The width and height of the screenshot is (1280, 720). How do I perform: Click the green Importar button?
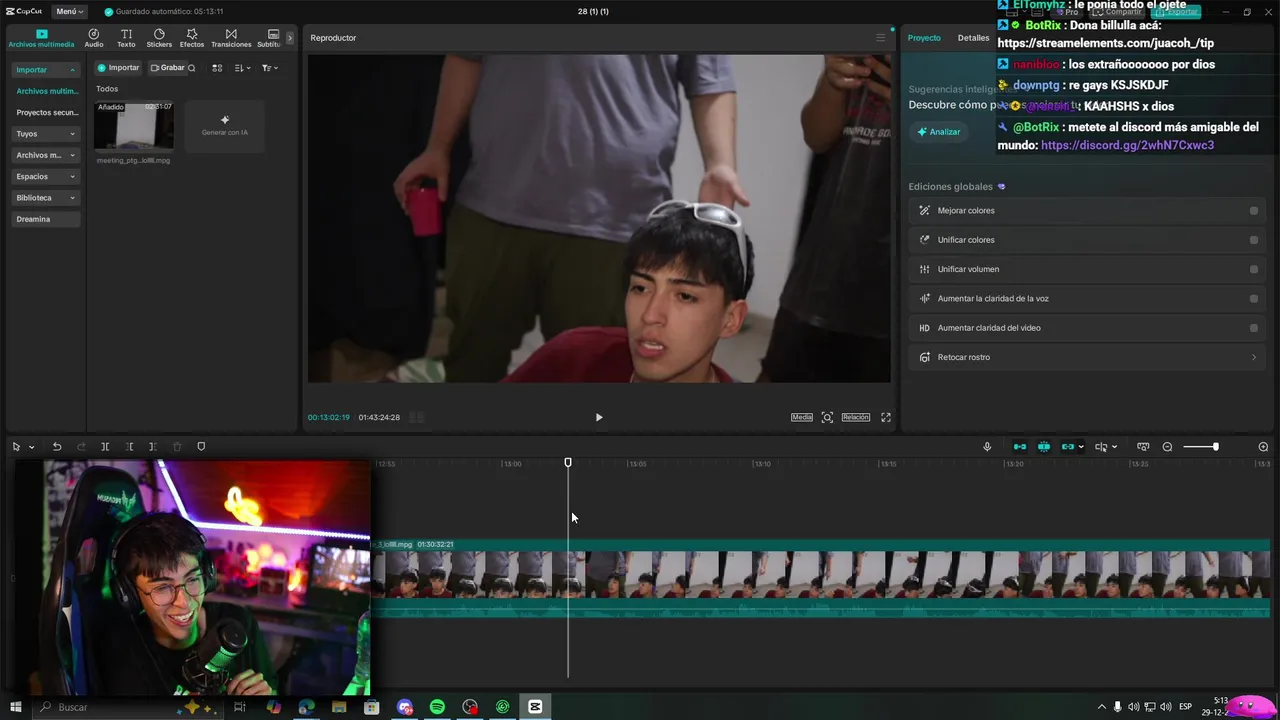point(118,68)
